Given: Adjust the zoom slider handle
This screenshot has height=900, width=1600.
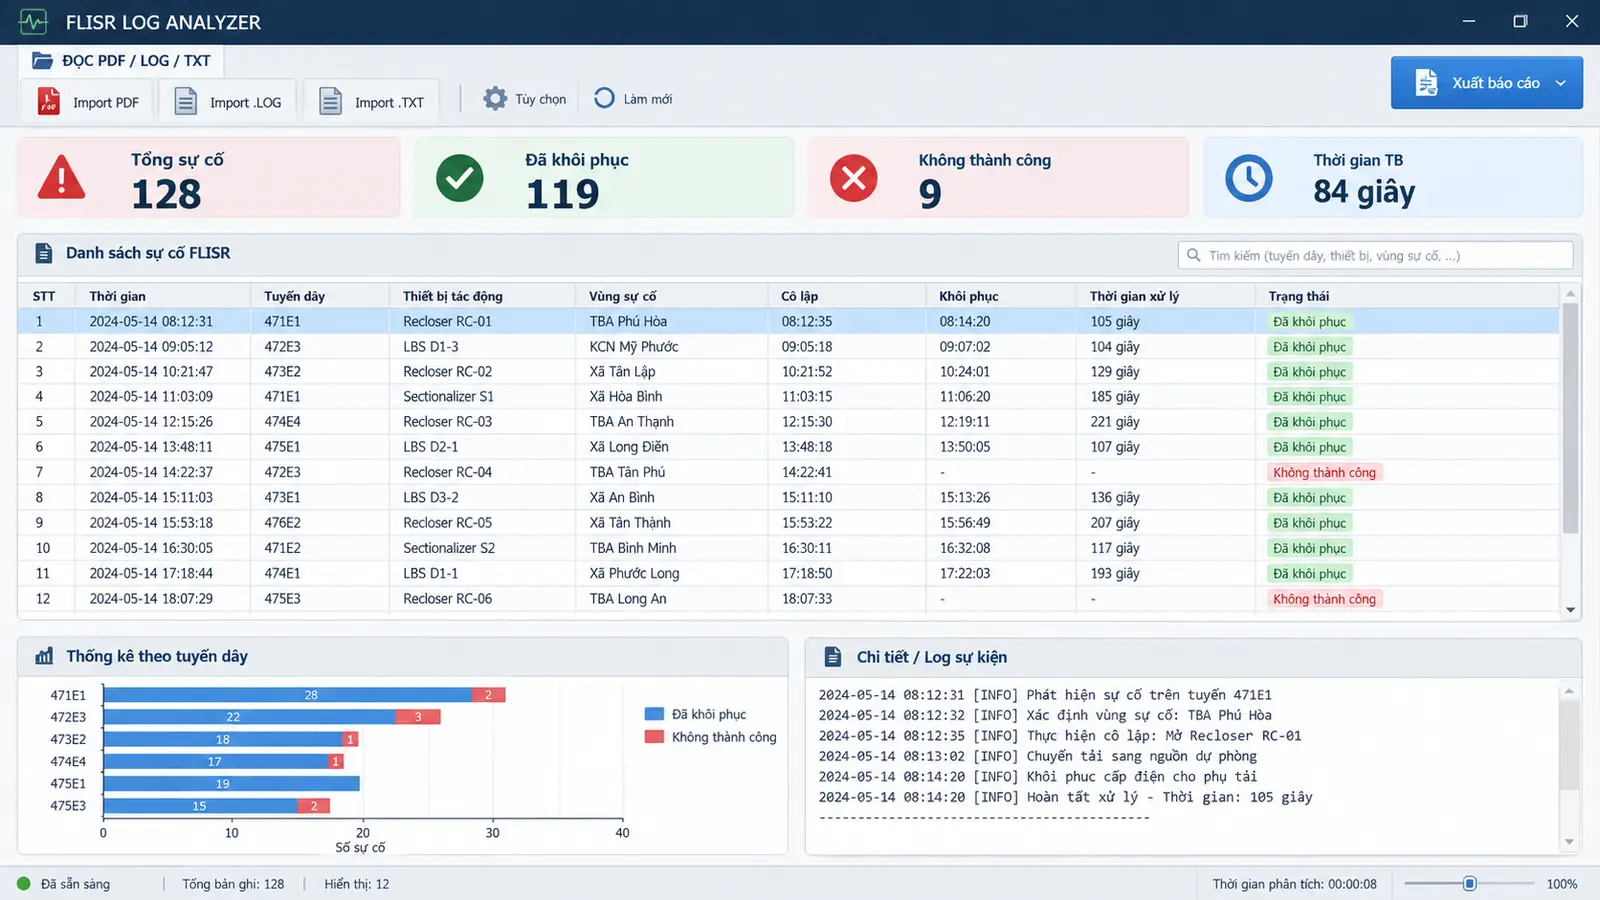Looking at the screenshot, I should pyautogui.click(x=1469, y=883).
